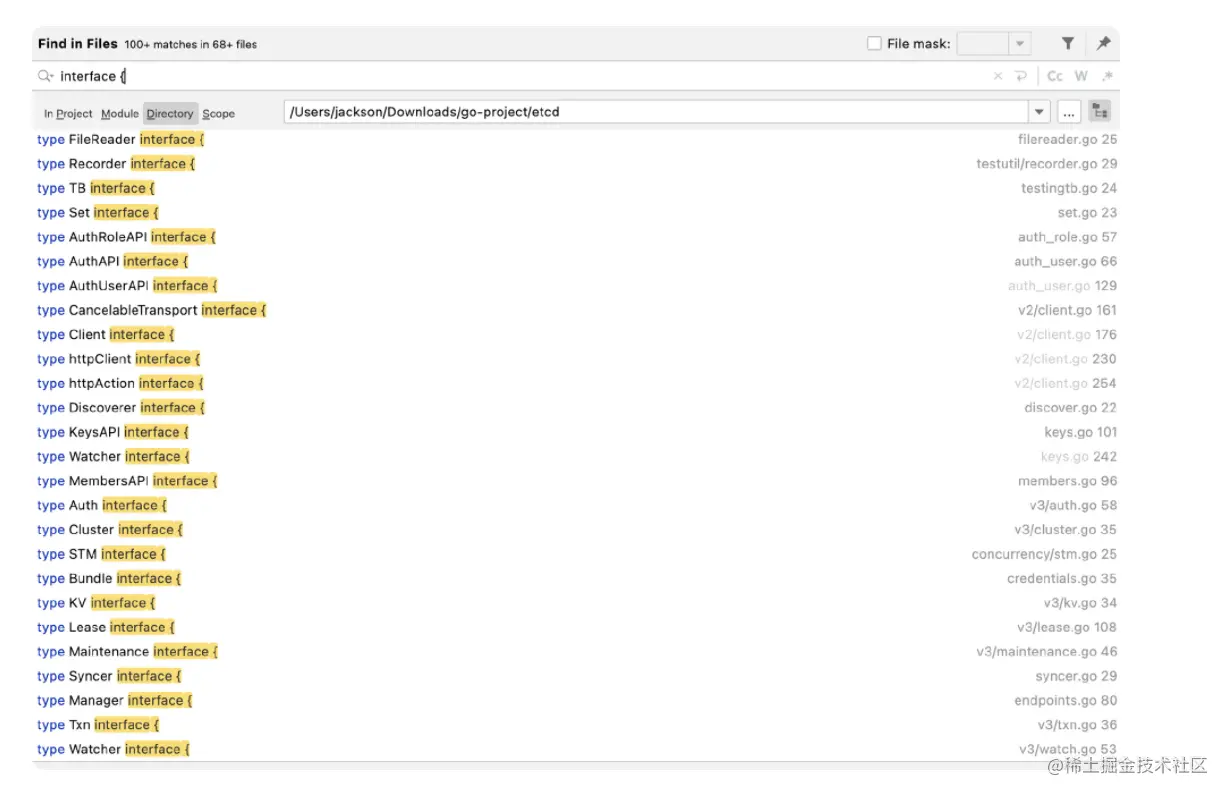This screenshot has width=1230, height=798.
Task: Select the KeysAPI interface result row
Action: [x=113, y=432]
